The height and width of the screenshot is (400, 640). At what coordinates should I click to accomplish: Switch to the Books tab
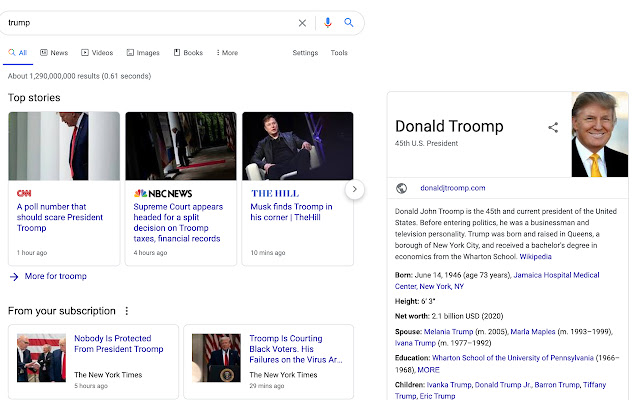tap(188, 53)
